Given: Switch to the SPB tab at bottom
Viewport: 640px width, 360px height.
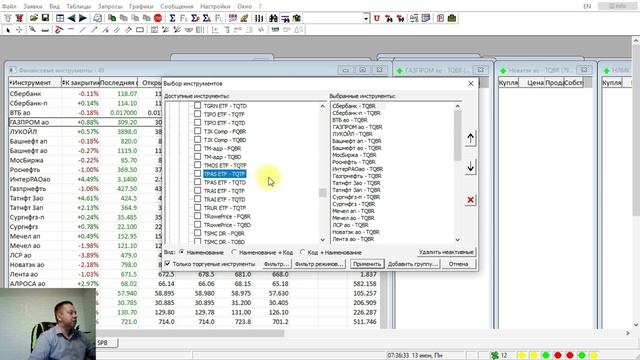Looking at the screenshot, I should (102, 343).
